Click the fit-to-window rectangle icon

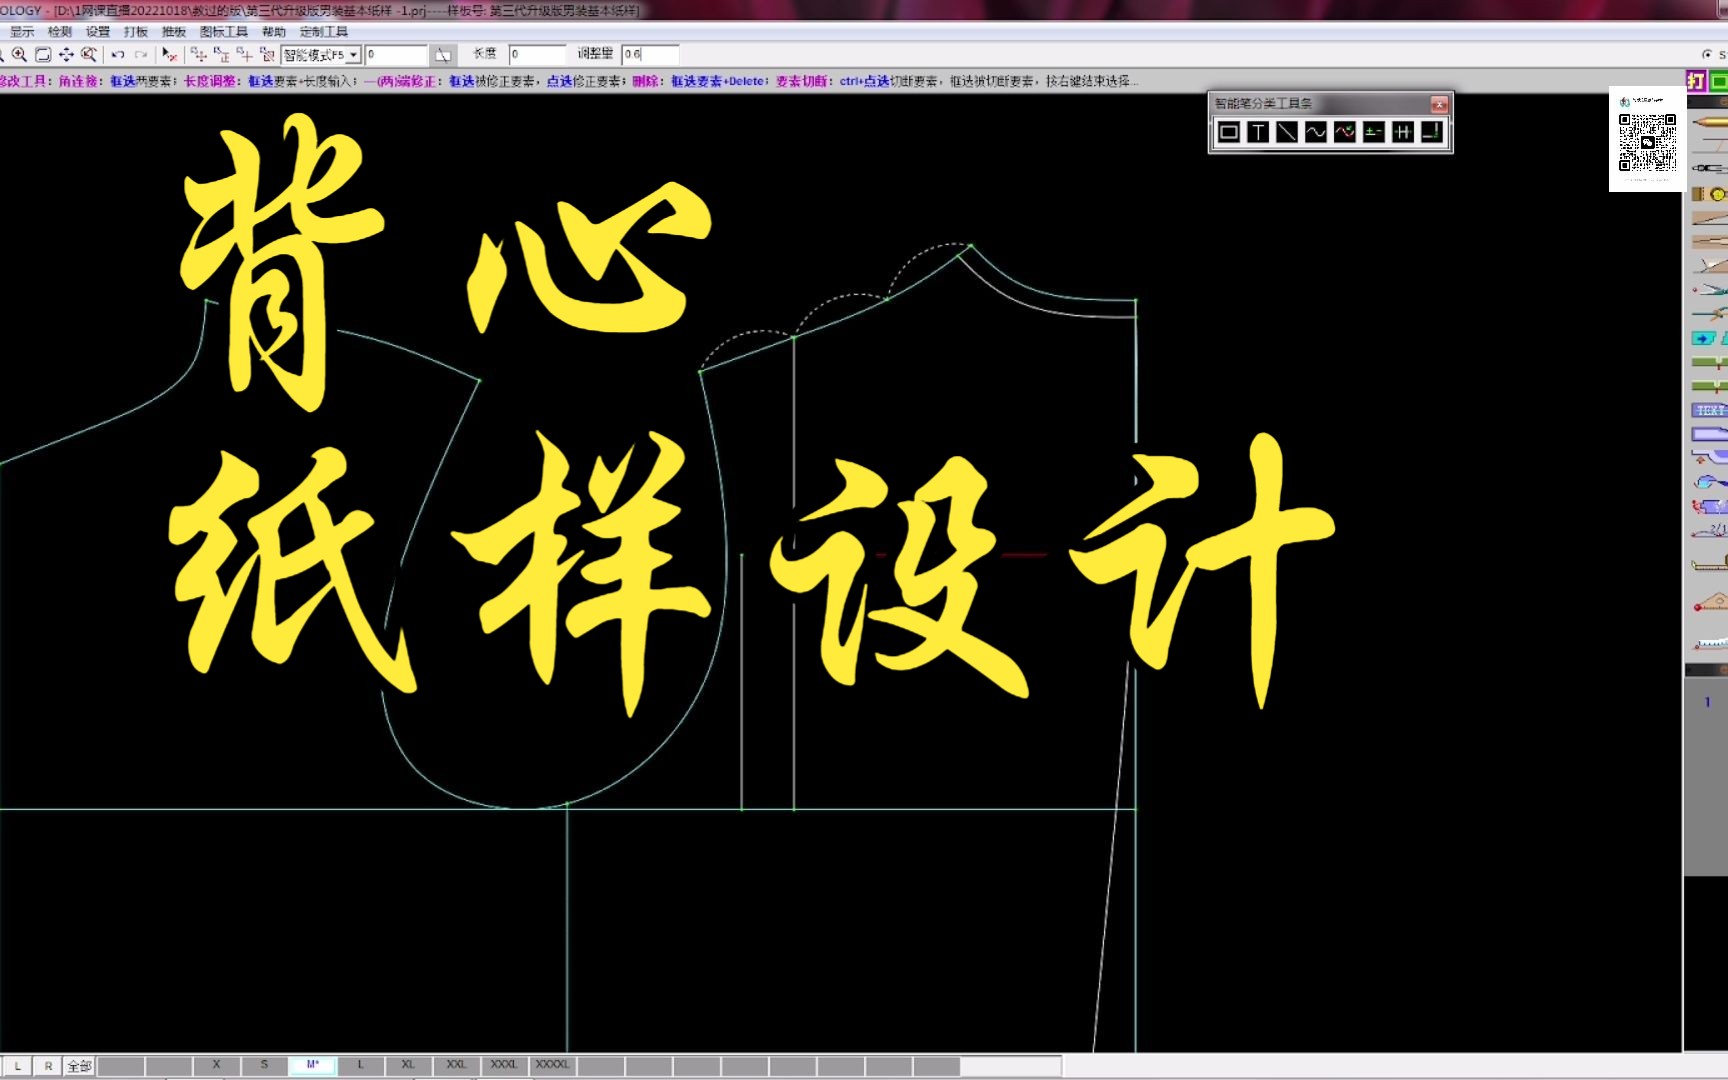(43, 55)
